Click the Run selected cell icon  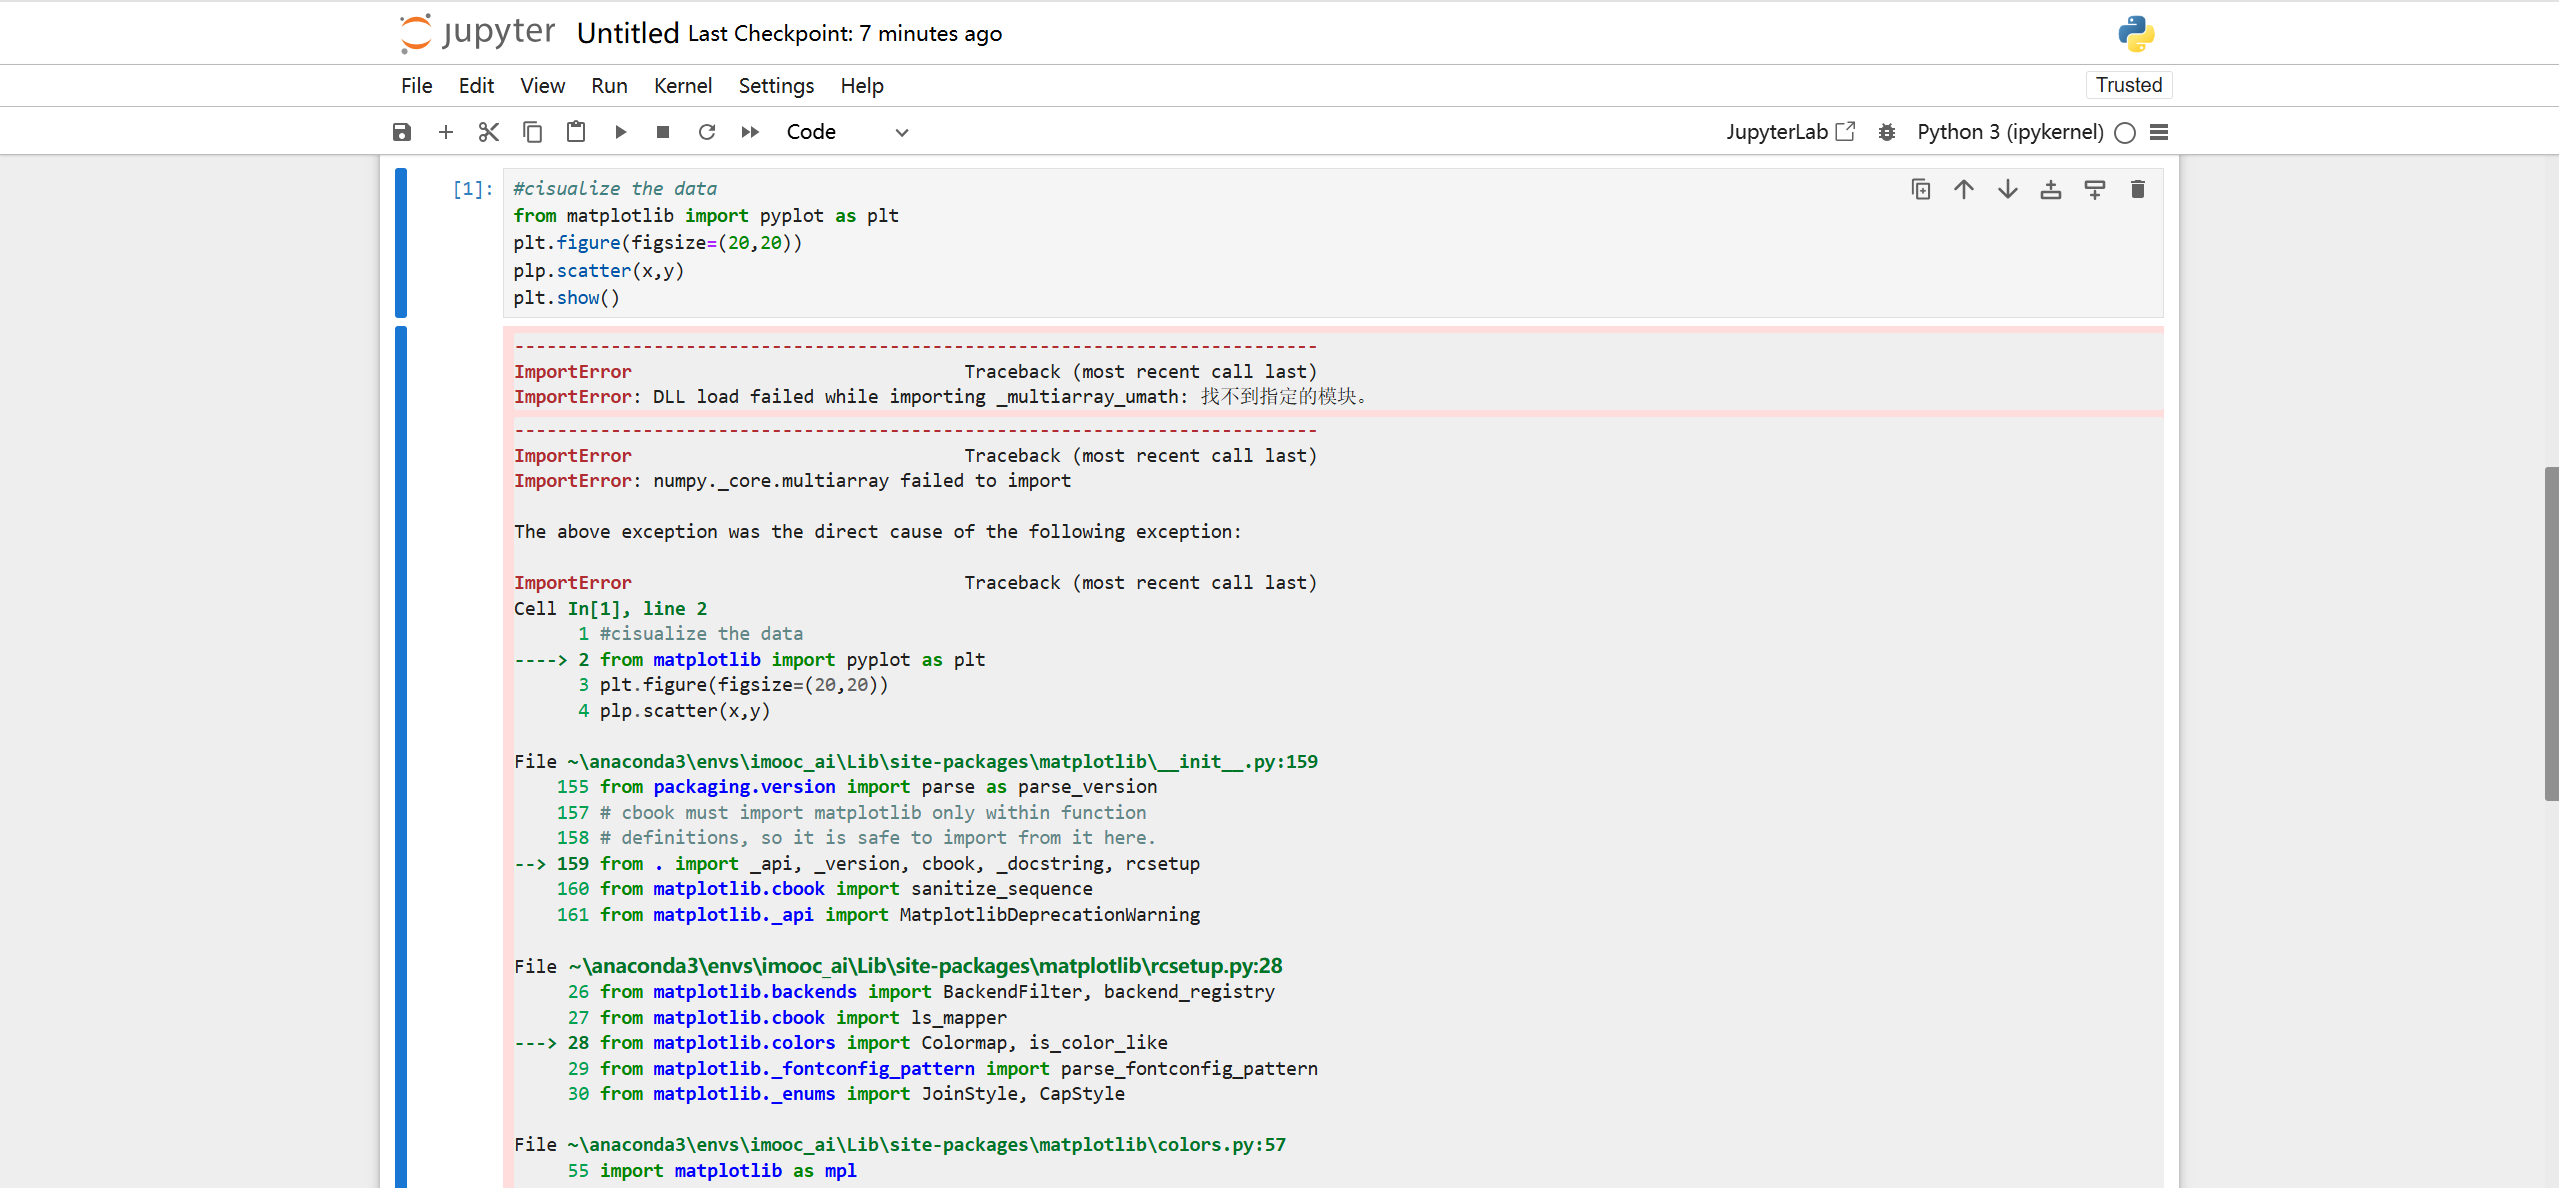tap(620, 132)
